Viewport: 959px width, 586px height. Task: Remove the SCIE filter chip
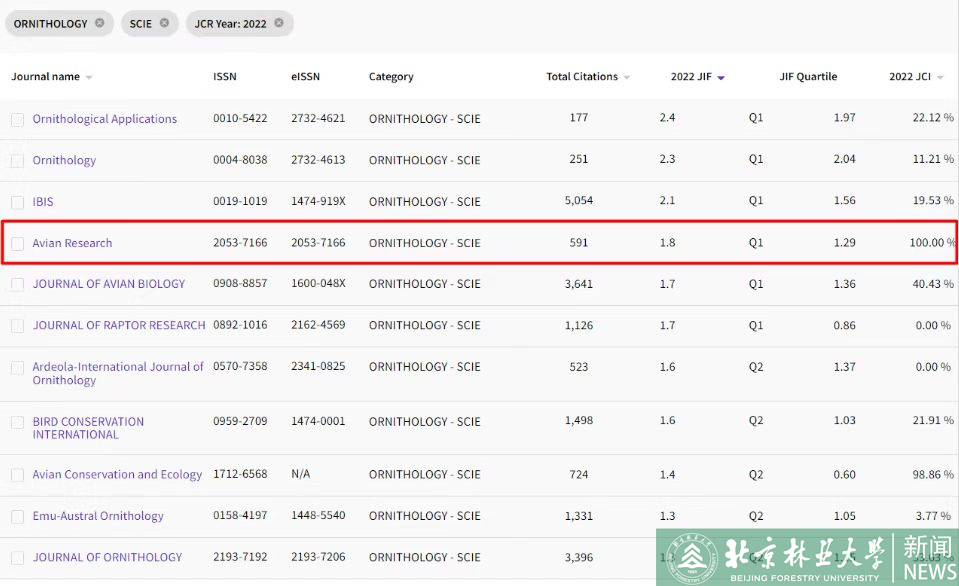coord(164,23)
